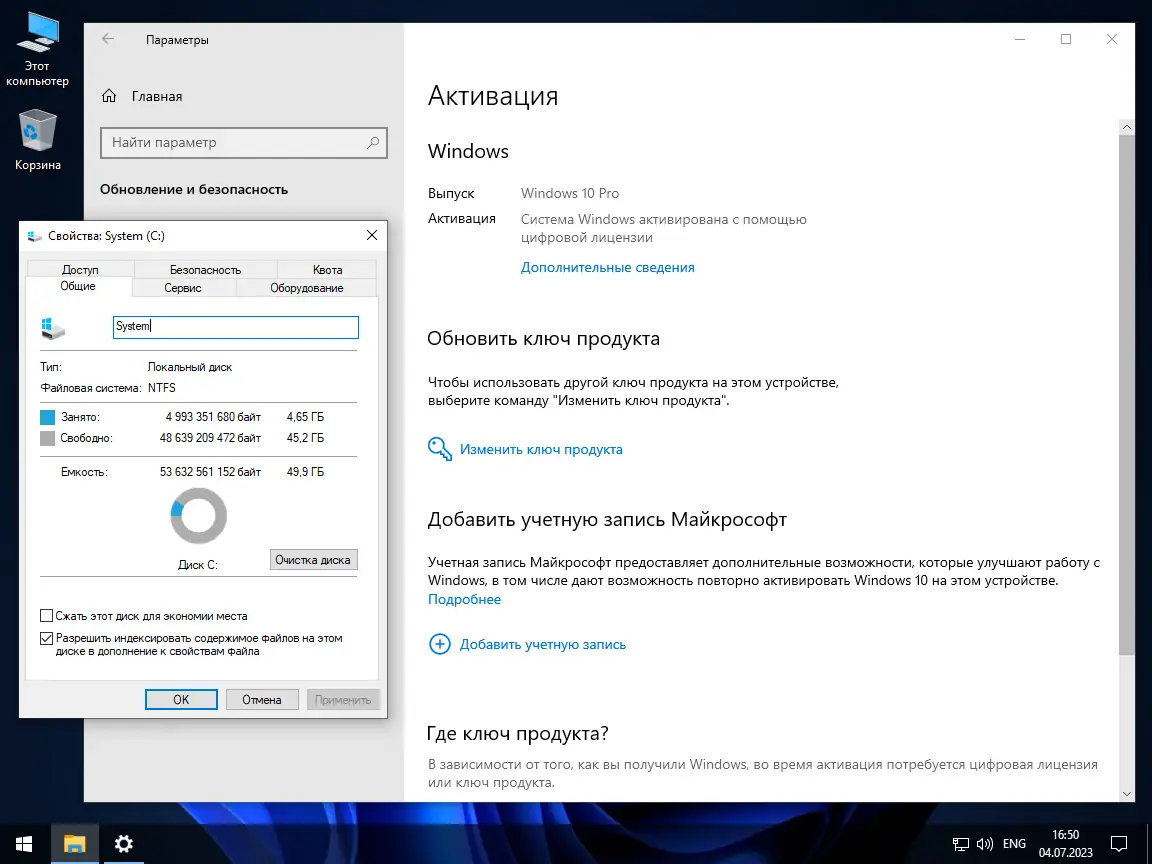Click 'Добавить учетную запись' link

[543, 644]
